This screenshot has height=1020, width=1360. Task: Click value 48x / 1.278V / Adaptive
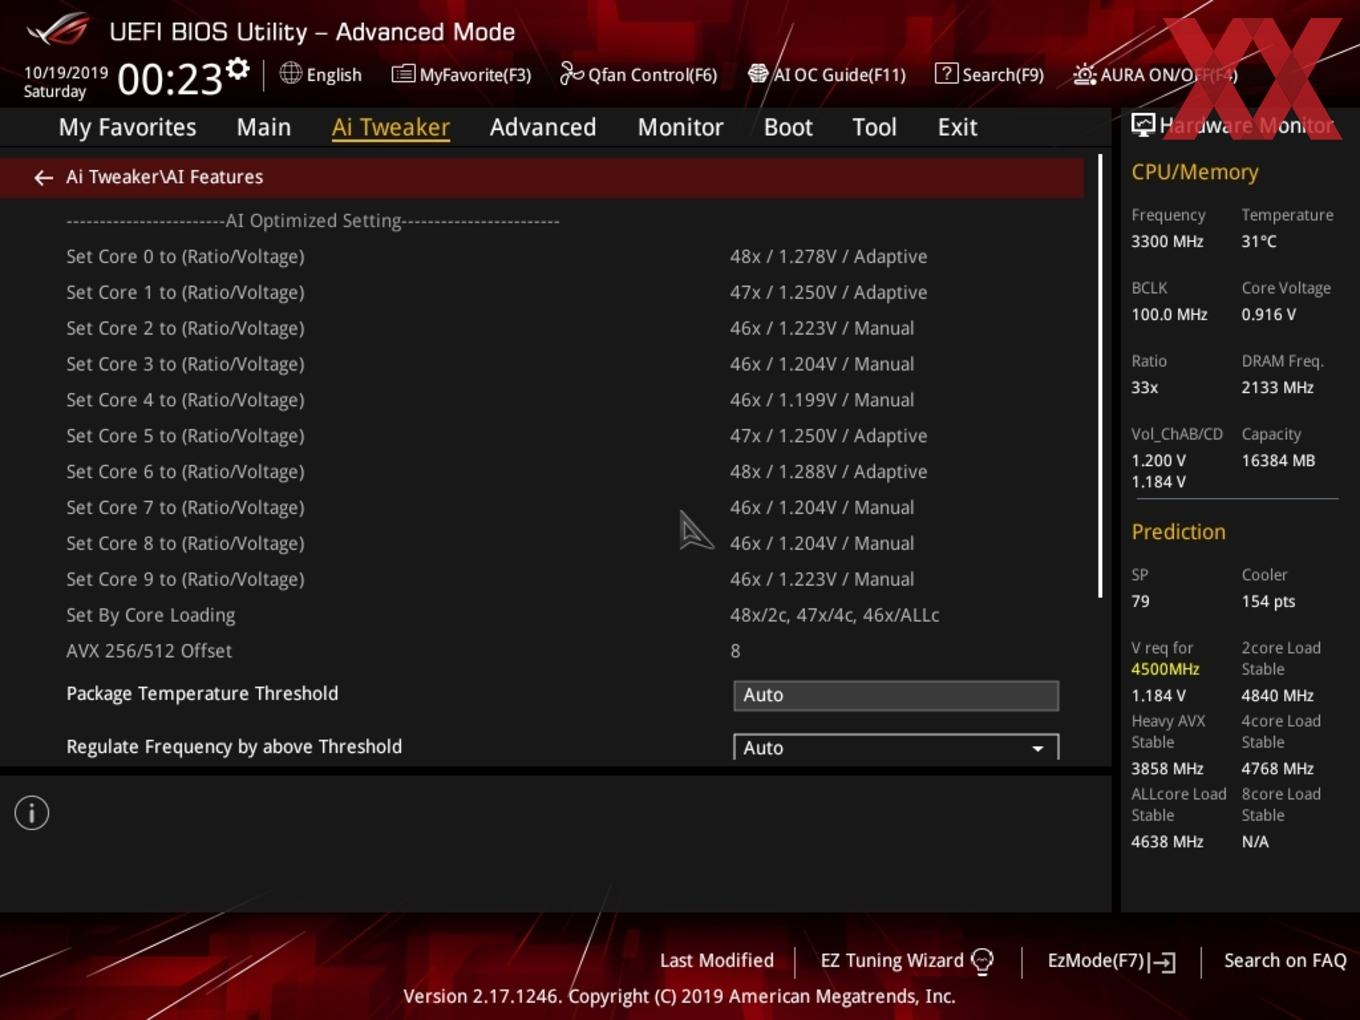coord(829,257)
